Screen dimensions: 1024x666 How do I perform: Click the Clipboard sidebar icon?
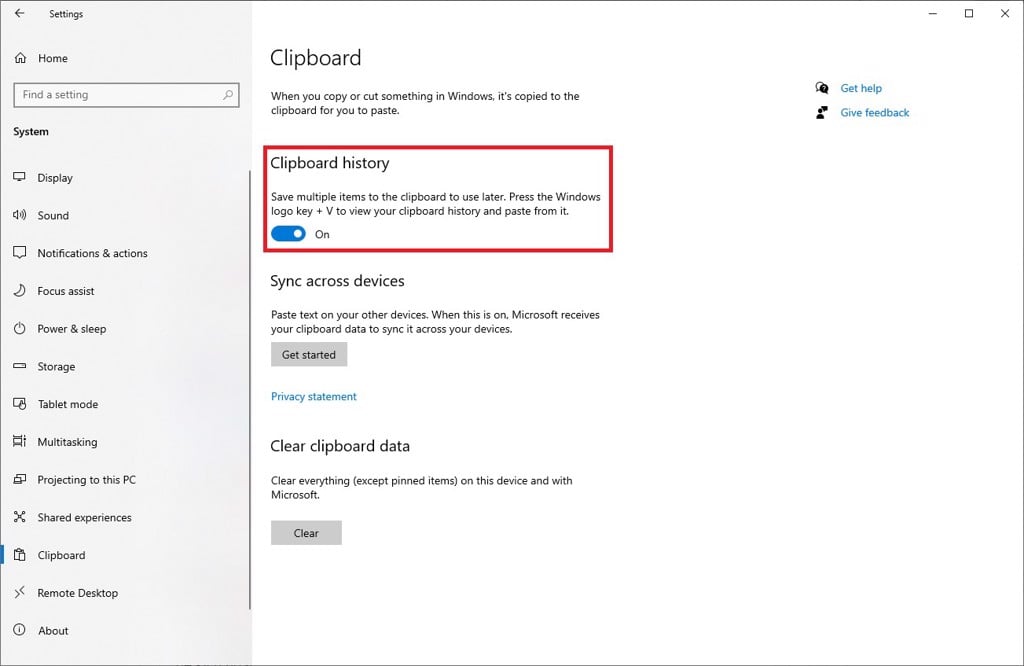(20, 555)
